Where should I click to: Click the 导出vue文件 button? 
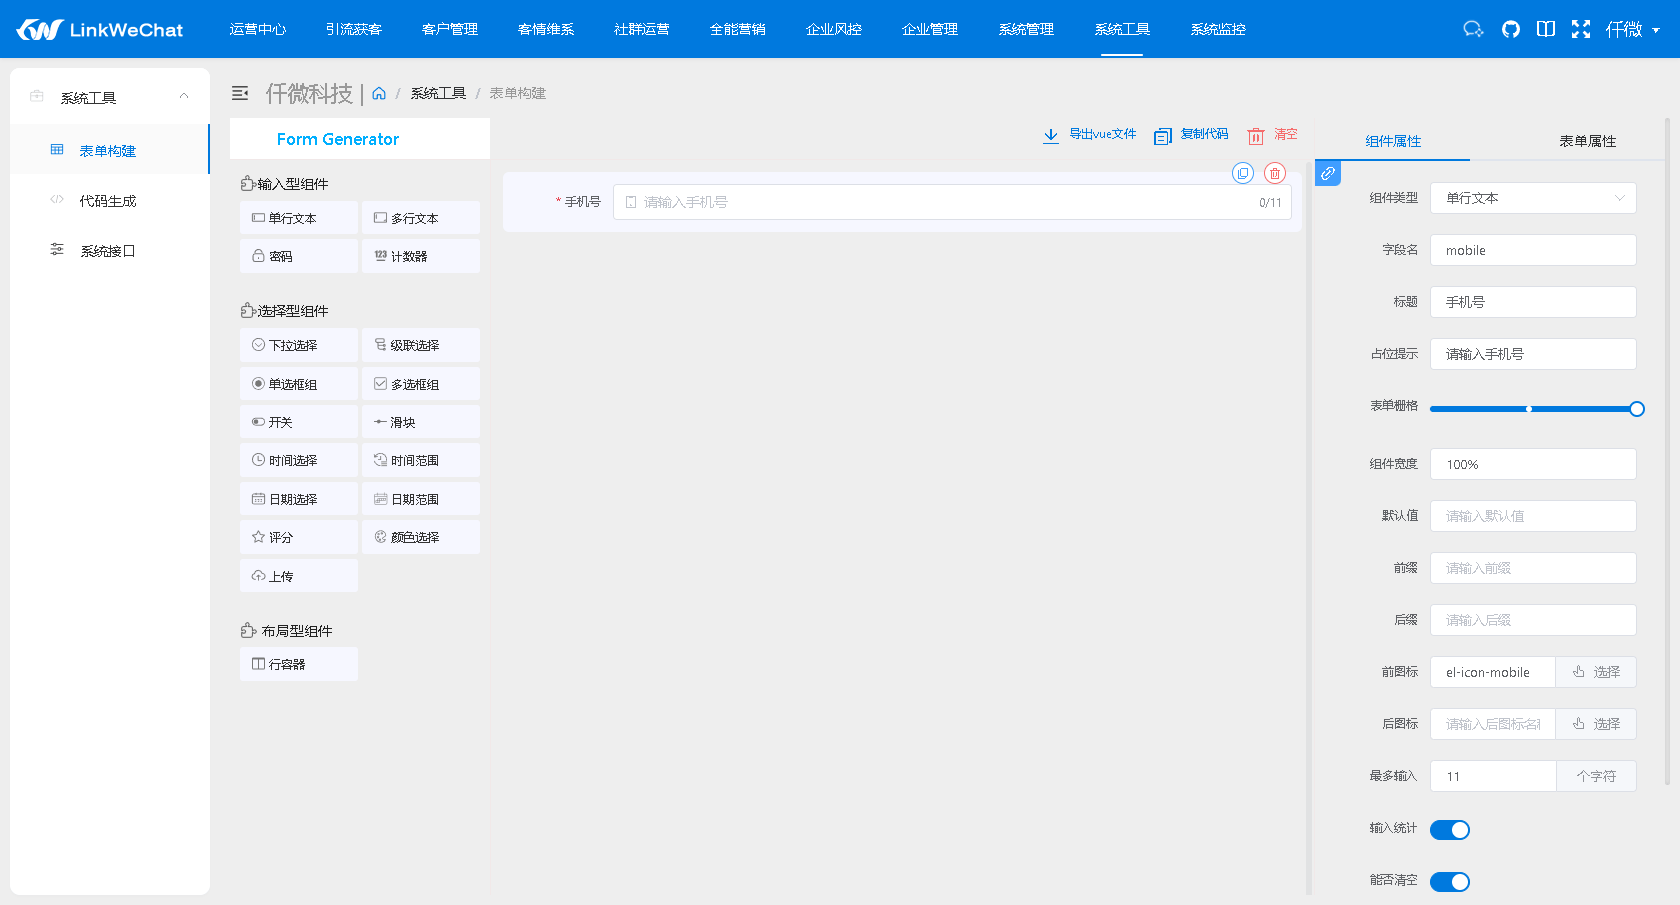(1090, 134)
